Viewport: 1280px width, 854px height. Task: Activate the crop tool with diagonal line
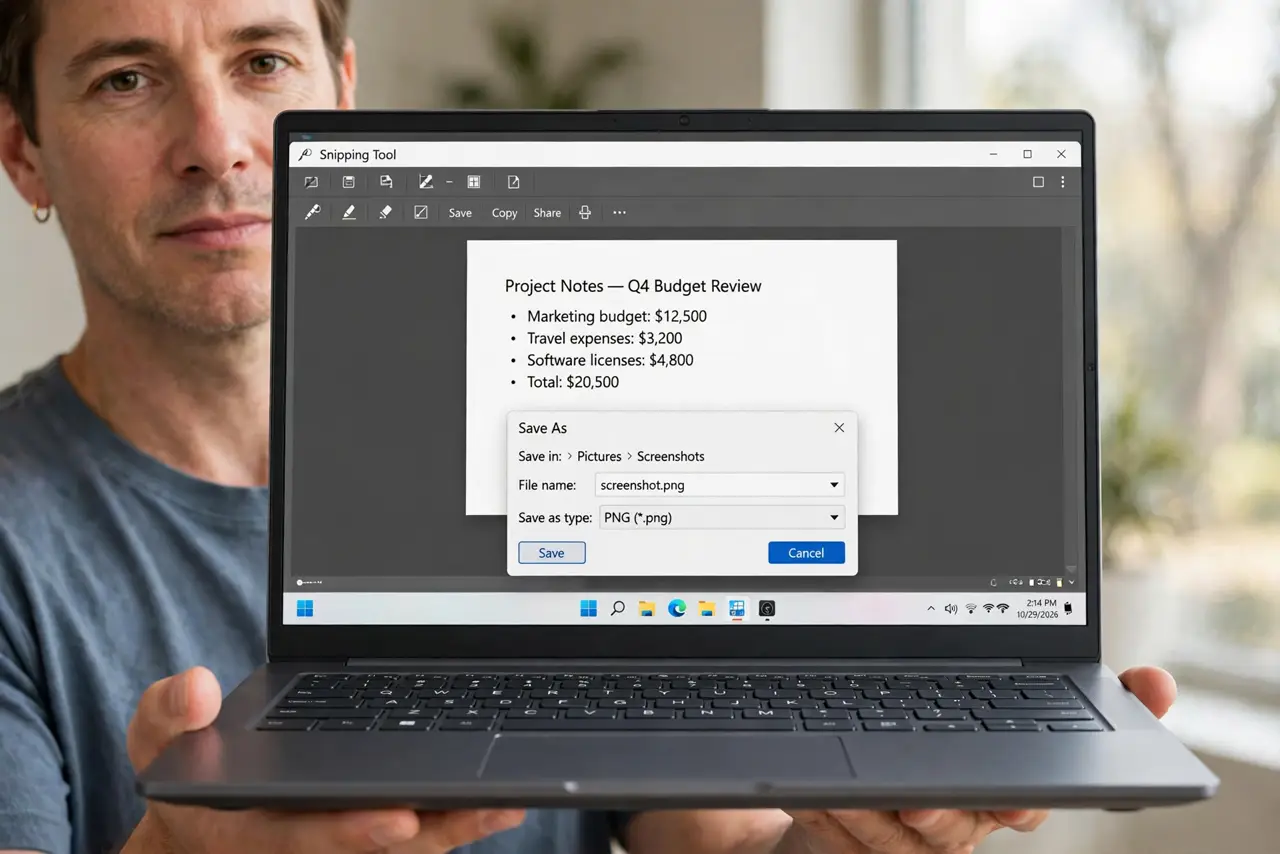click(x=421, y=212)
